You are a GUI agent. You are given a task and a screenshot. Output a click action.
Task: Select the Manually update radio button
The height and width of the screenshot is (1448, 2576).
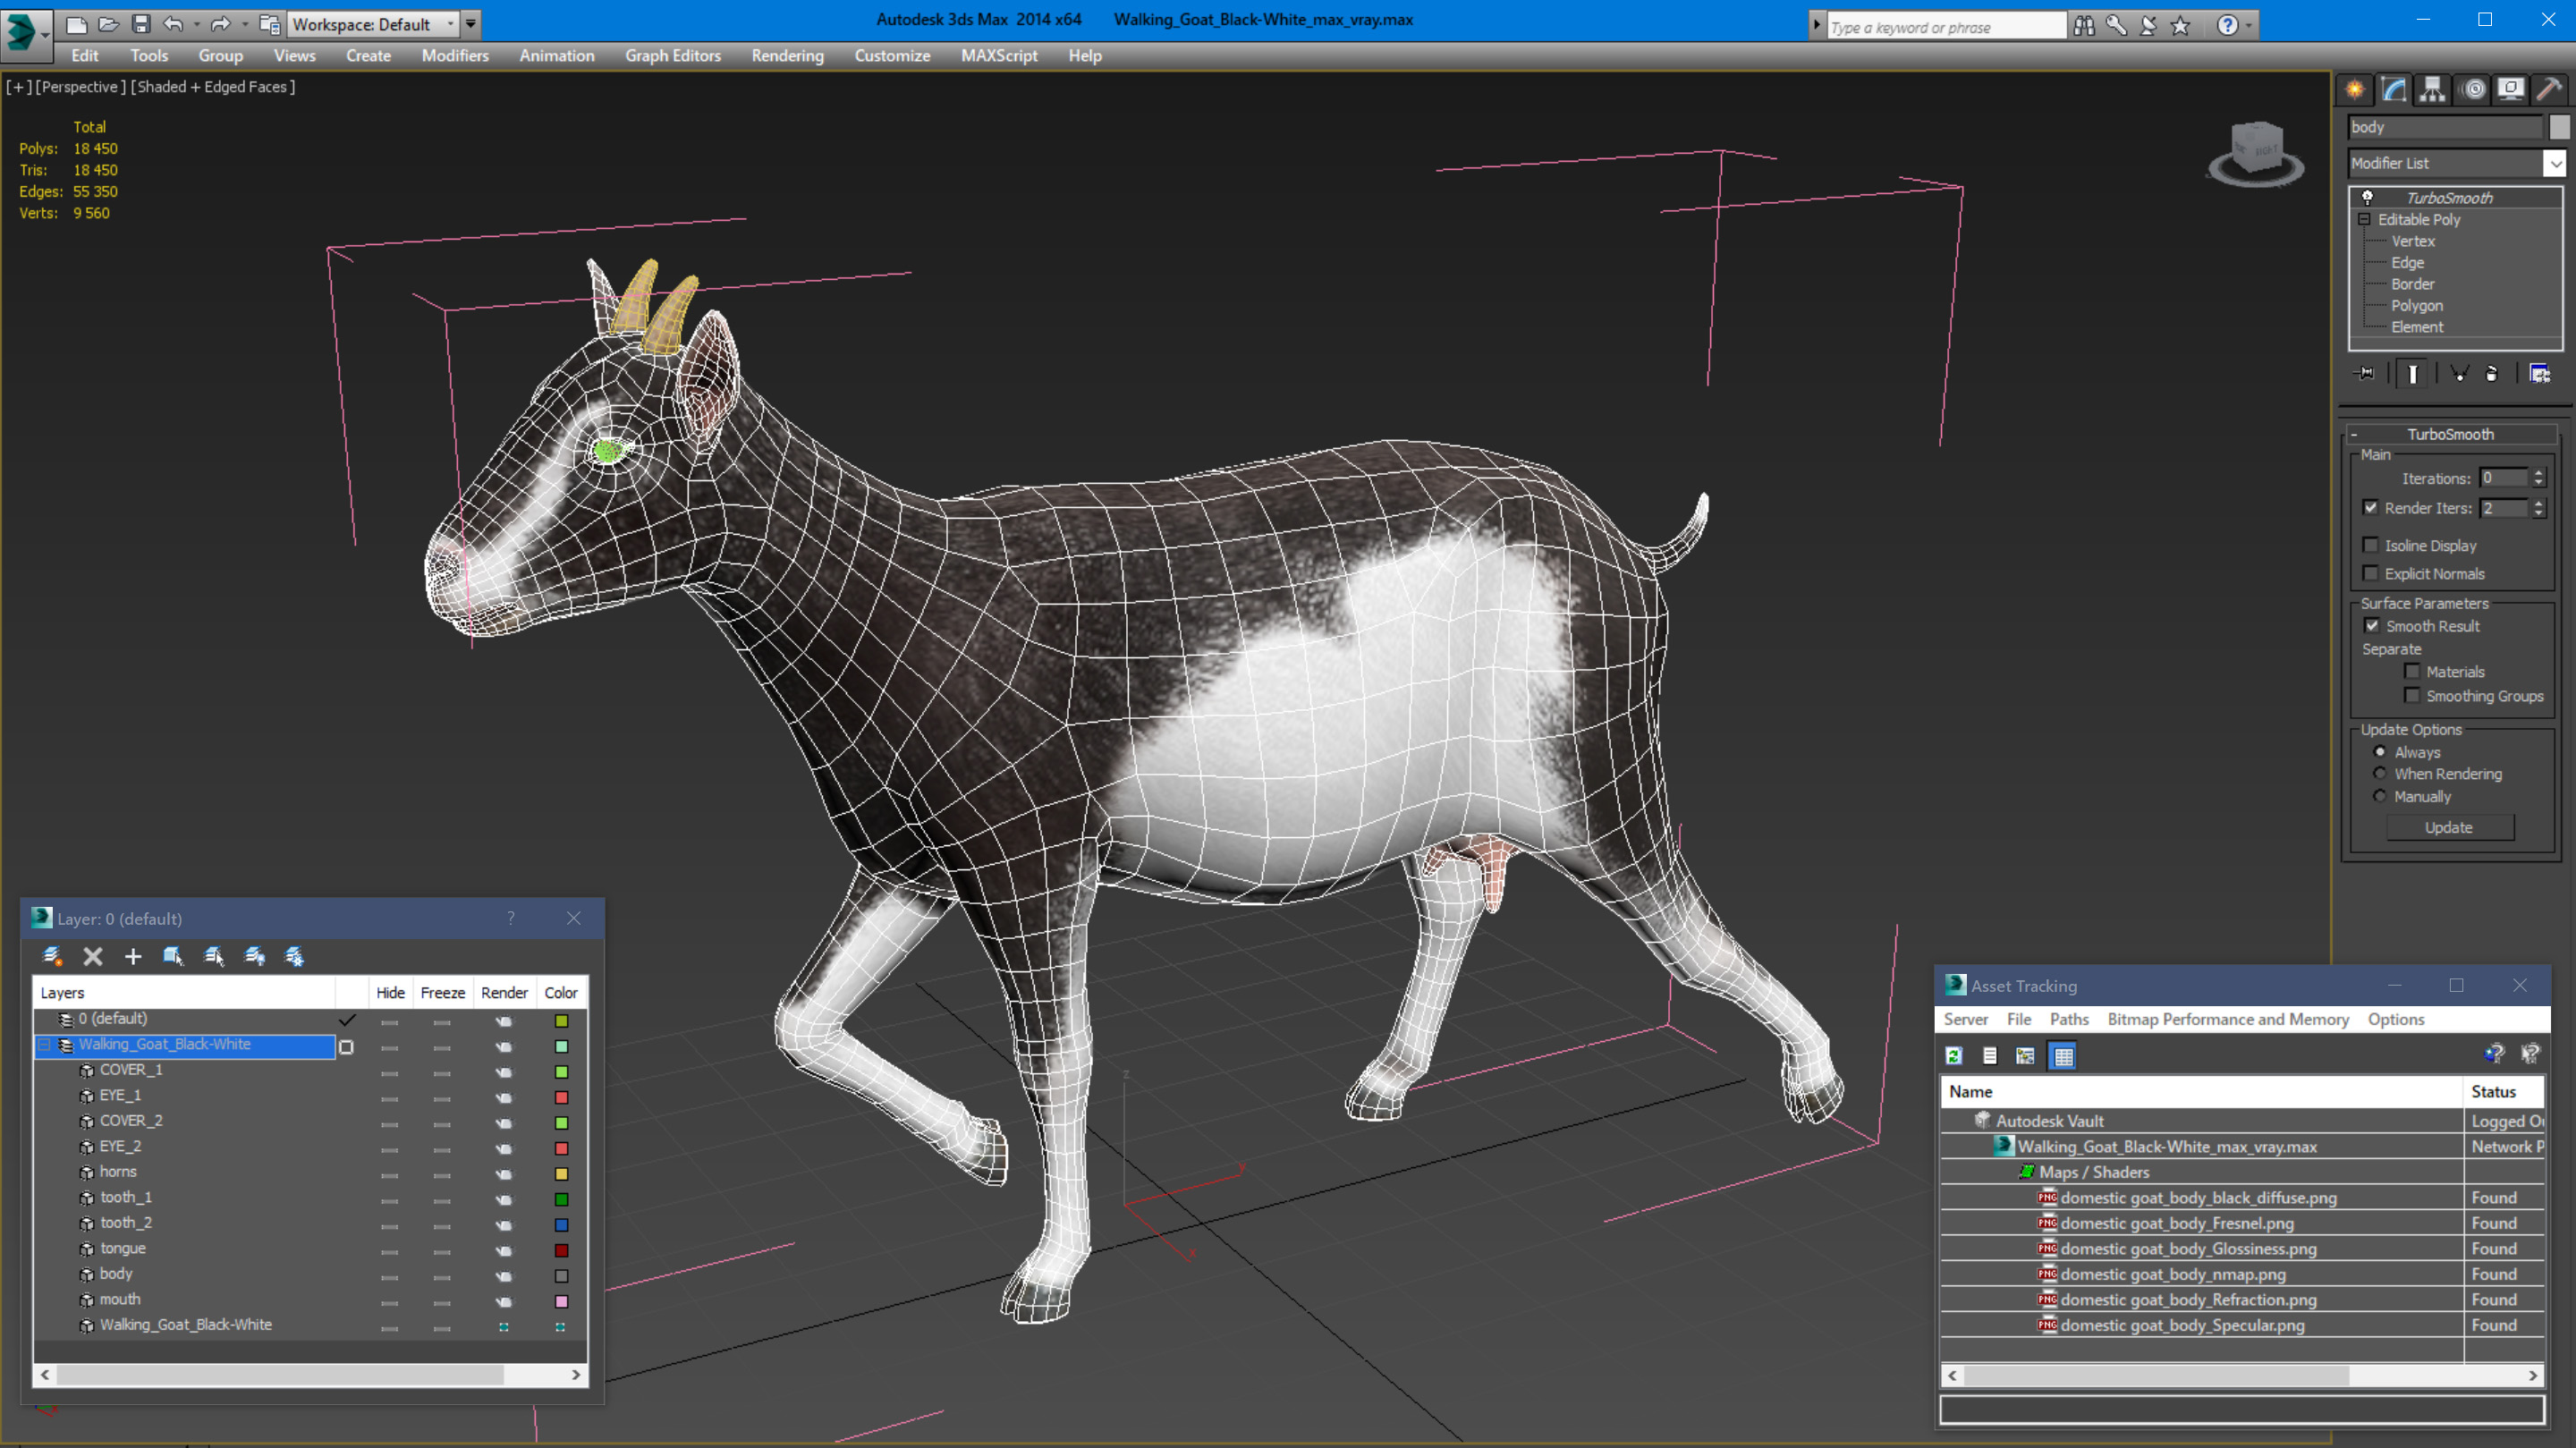pyautogui.click(x=2380, y=796)
